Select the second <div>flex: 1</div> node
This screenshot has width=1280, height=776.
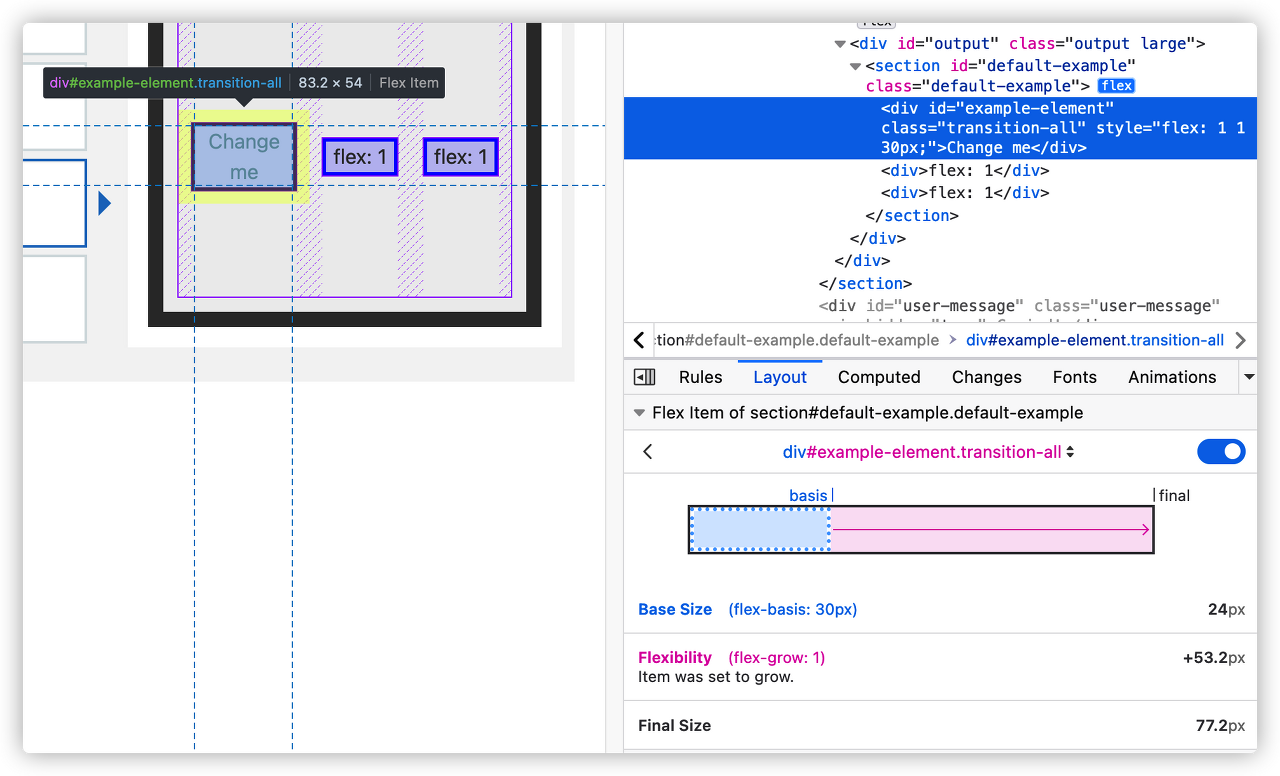point(965,193)
